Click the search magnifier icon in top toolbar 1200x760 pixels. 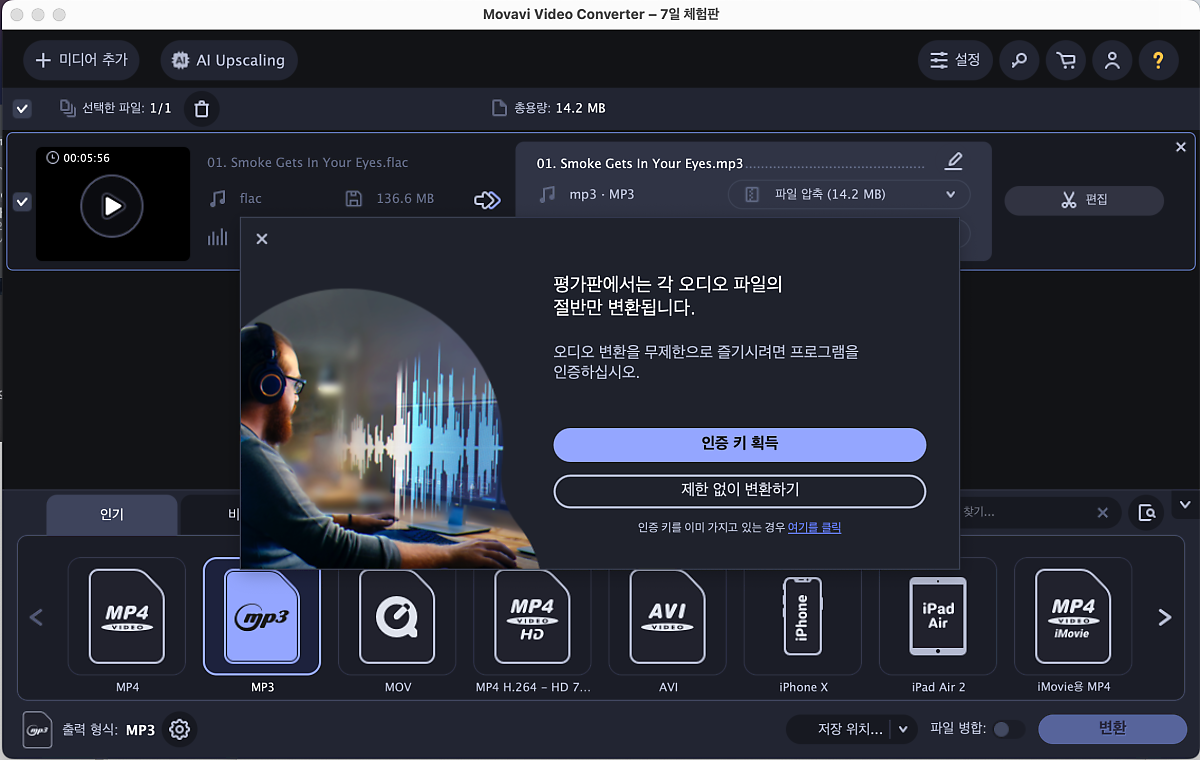pyautogui.click(x=1019, y=60)
